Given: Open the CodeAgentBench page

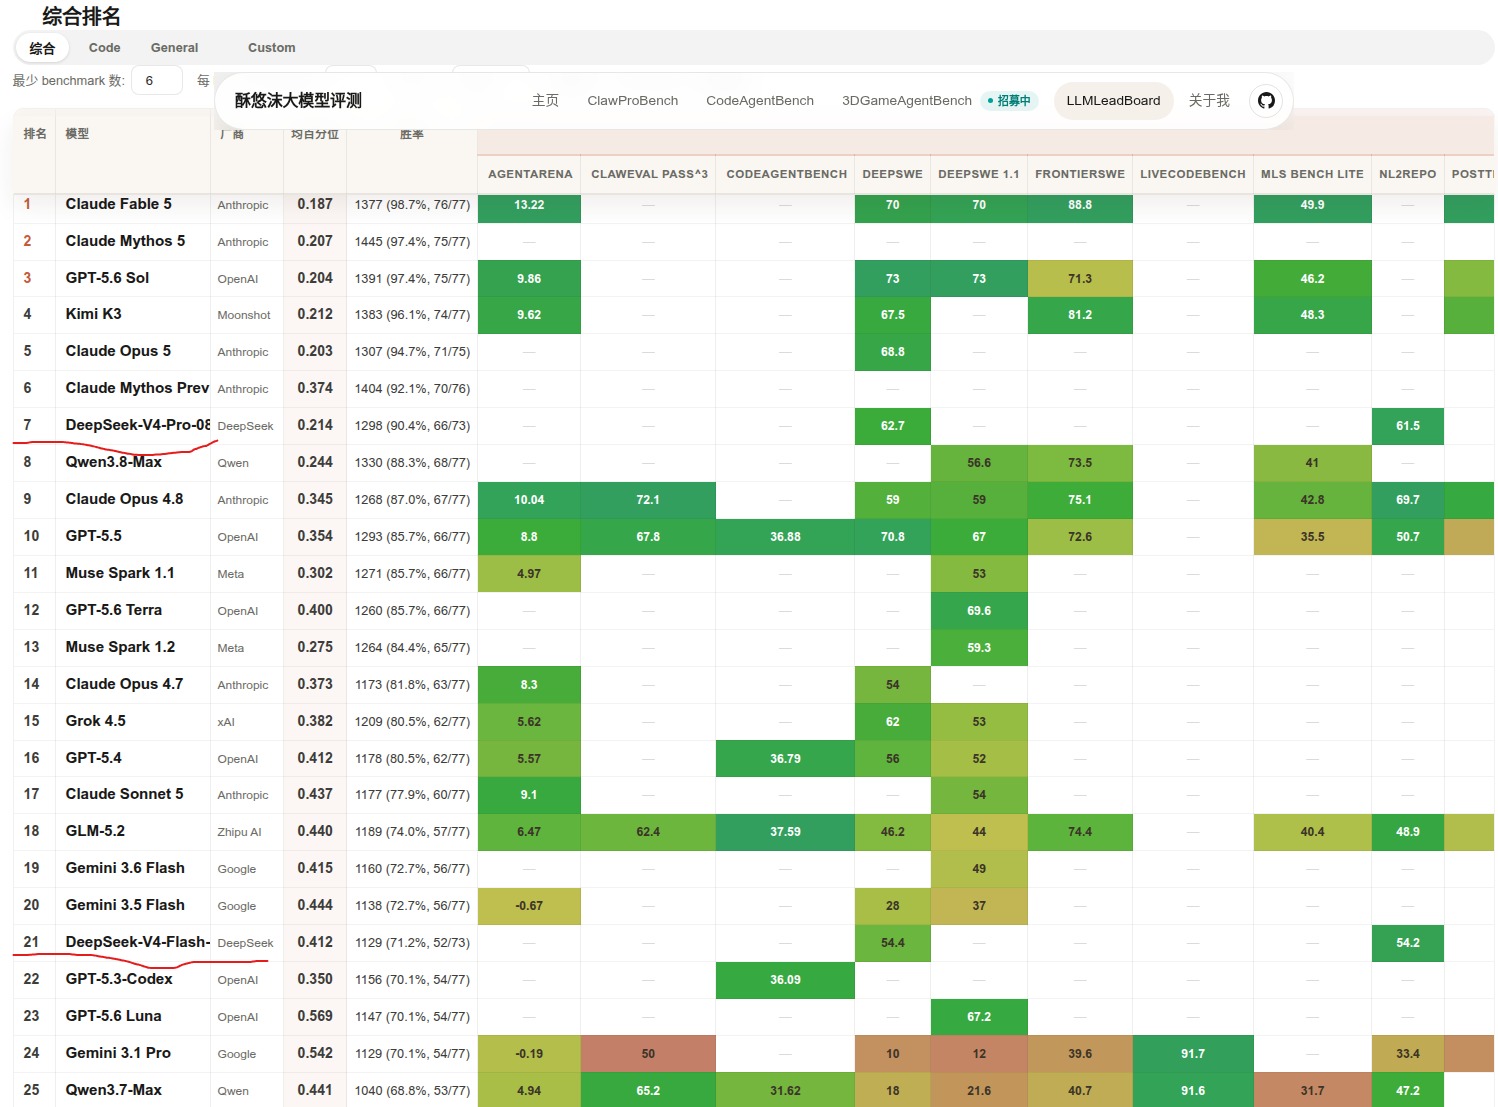Looking at the screenshot, I should (759, 101).
